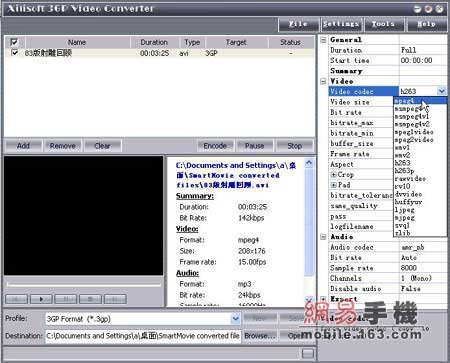450x363 pixels.
Task: Uncheck the 83版射雕回顾 file checkbox
Action: [14, 53]
